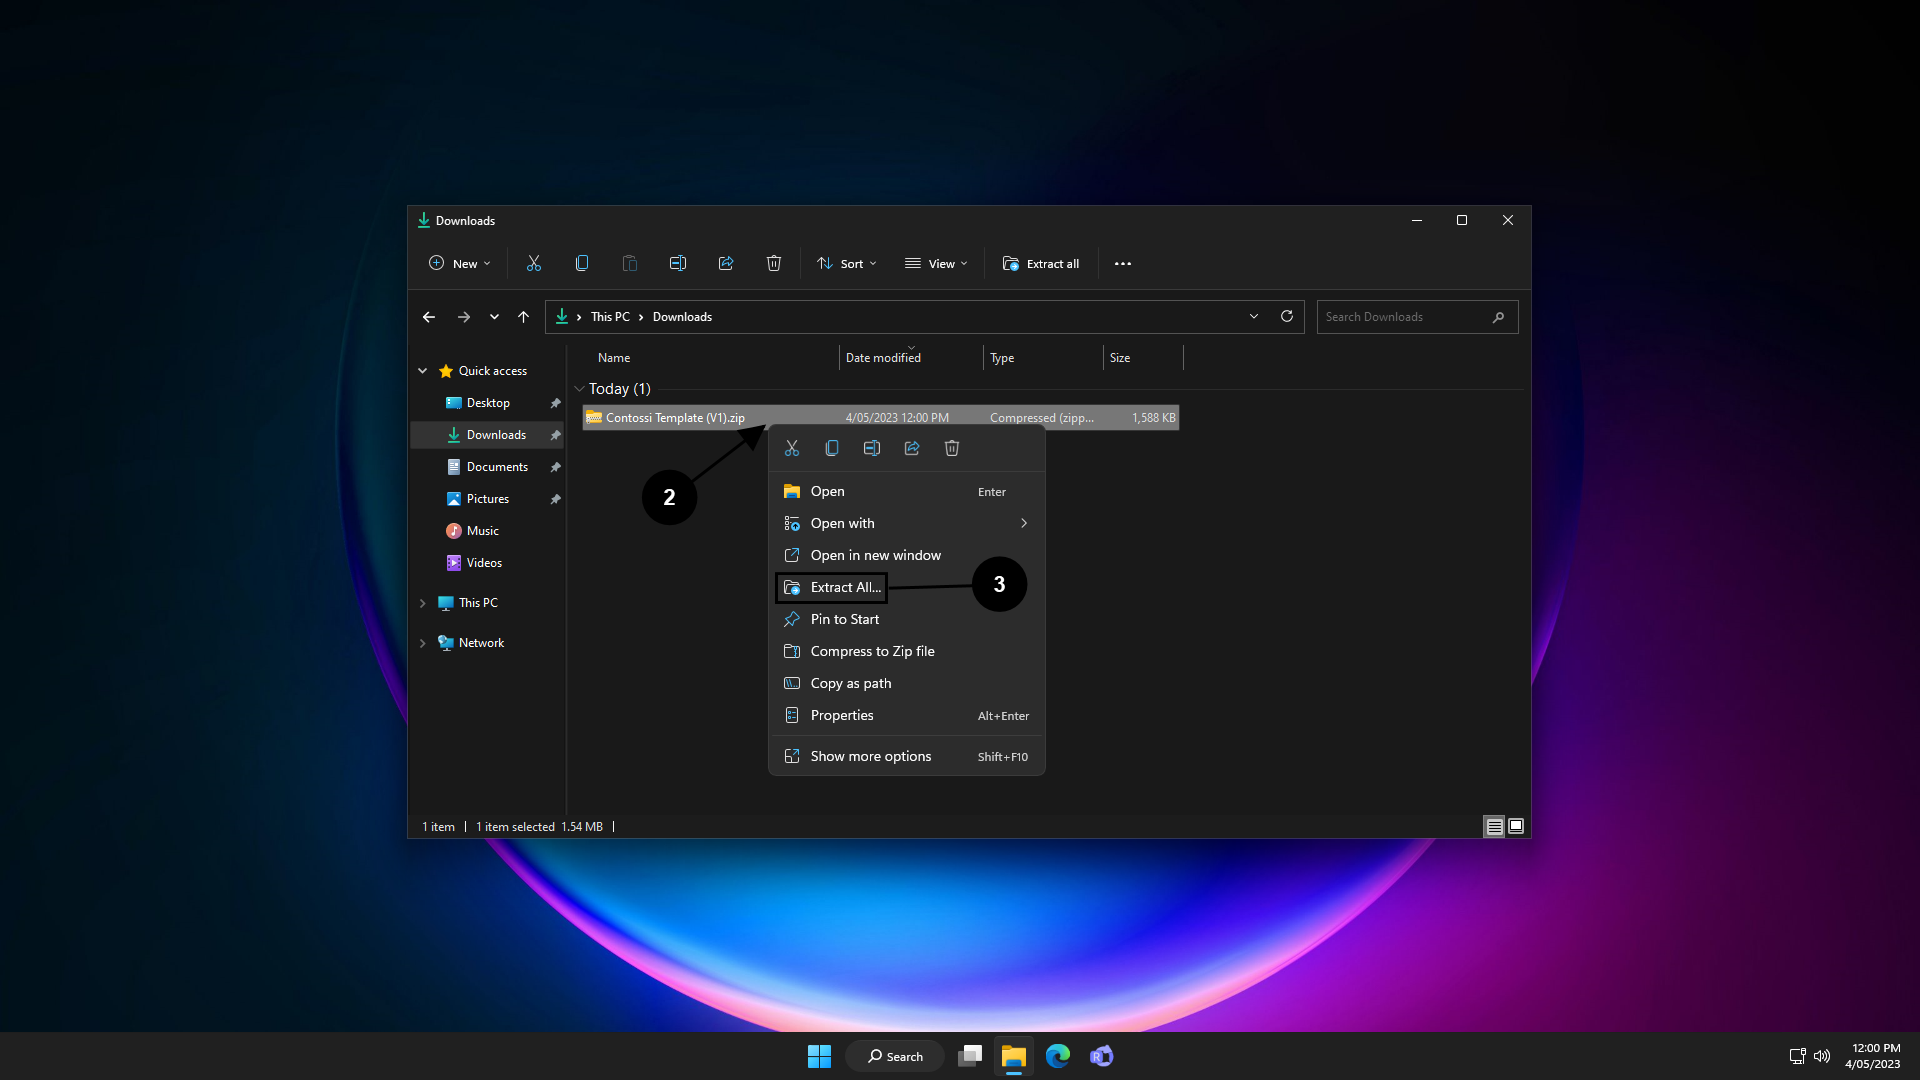
Task: Click the Cut icon in the toolbar
Action: [534, 263]
